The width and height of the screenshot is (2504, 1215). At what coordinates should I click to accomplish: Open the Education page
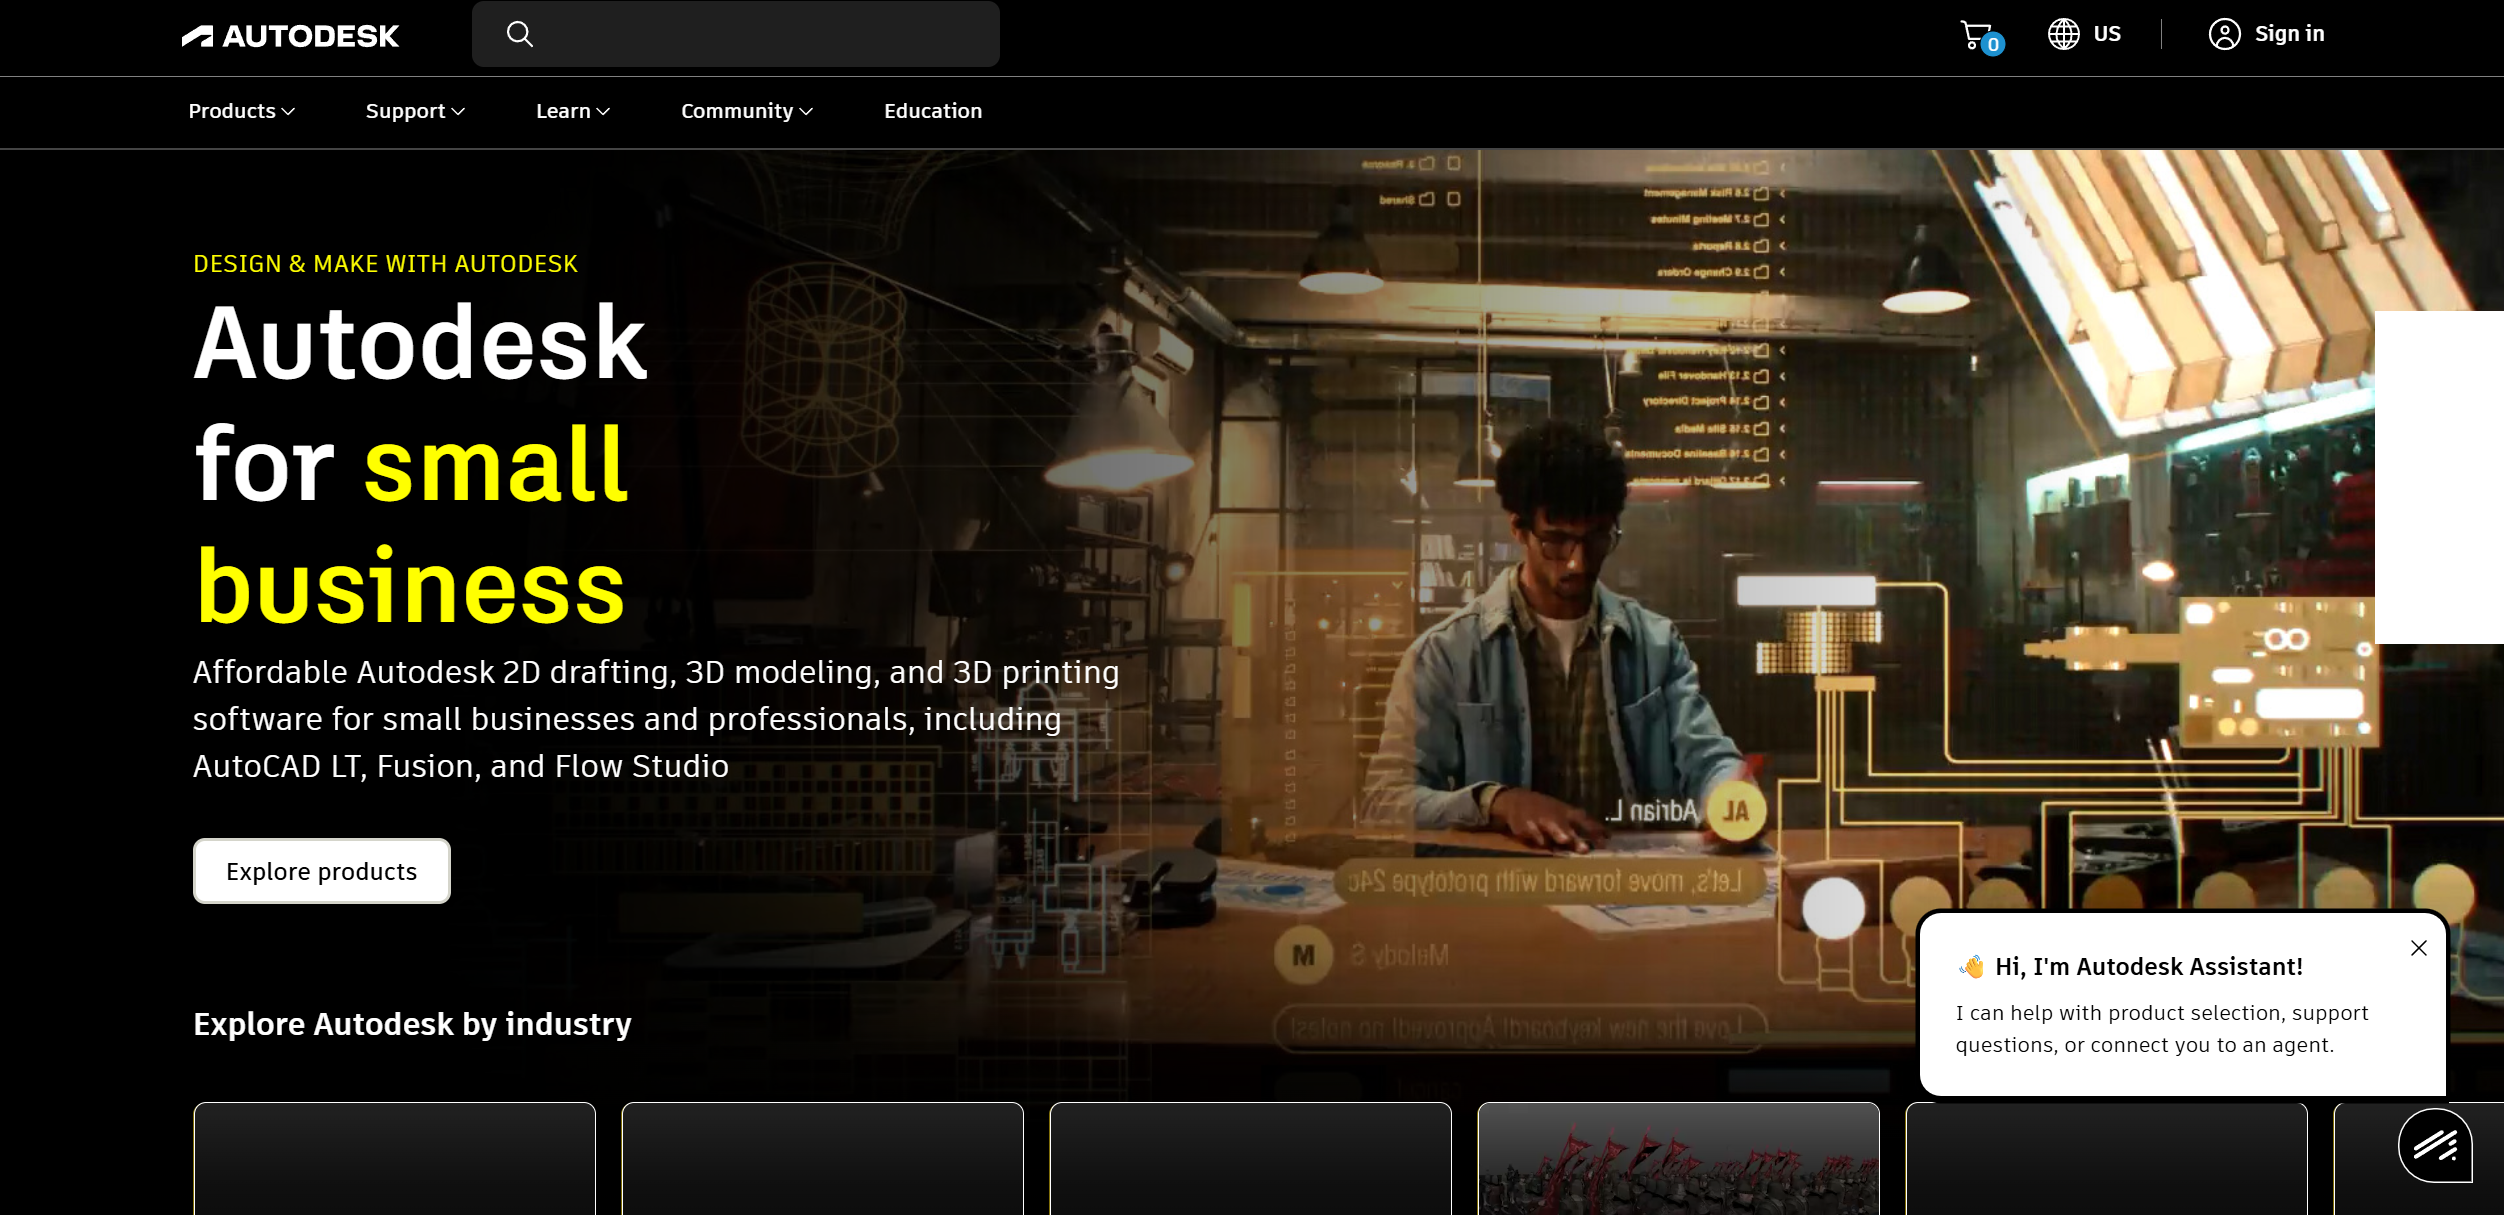933,111
